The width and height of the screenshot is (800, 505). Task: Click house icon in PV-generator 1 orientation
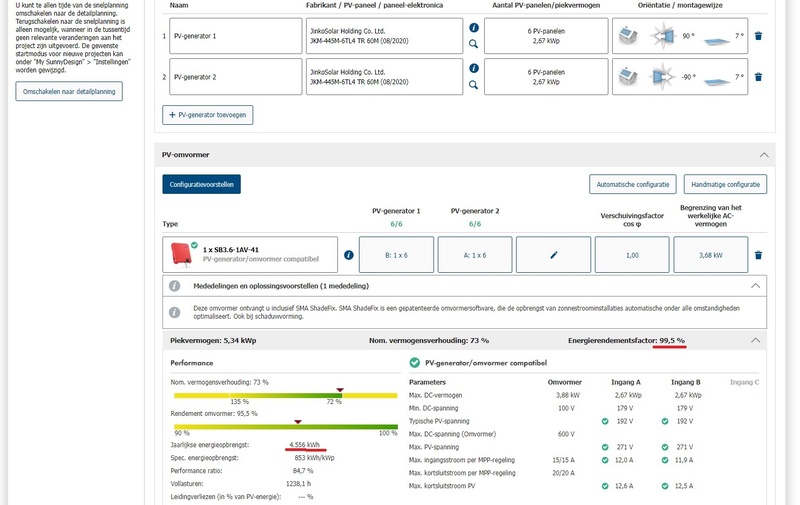(628, 36)
